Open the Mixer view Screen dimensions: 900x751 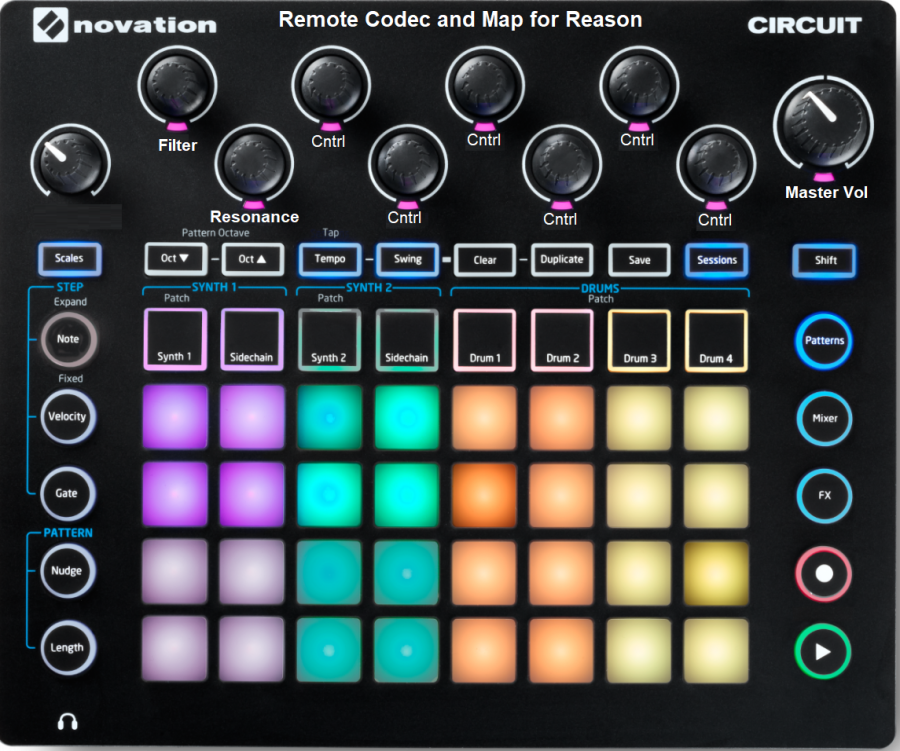[823, 419]
